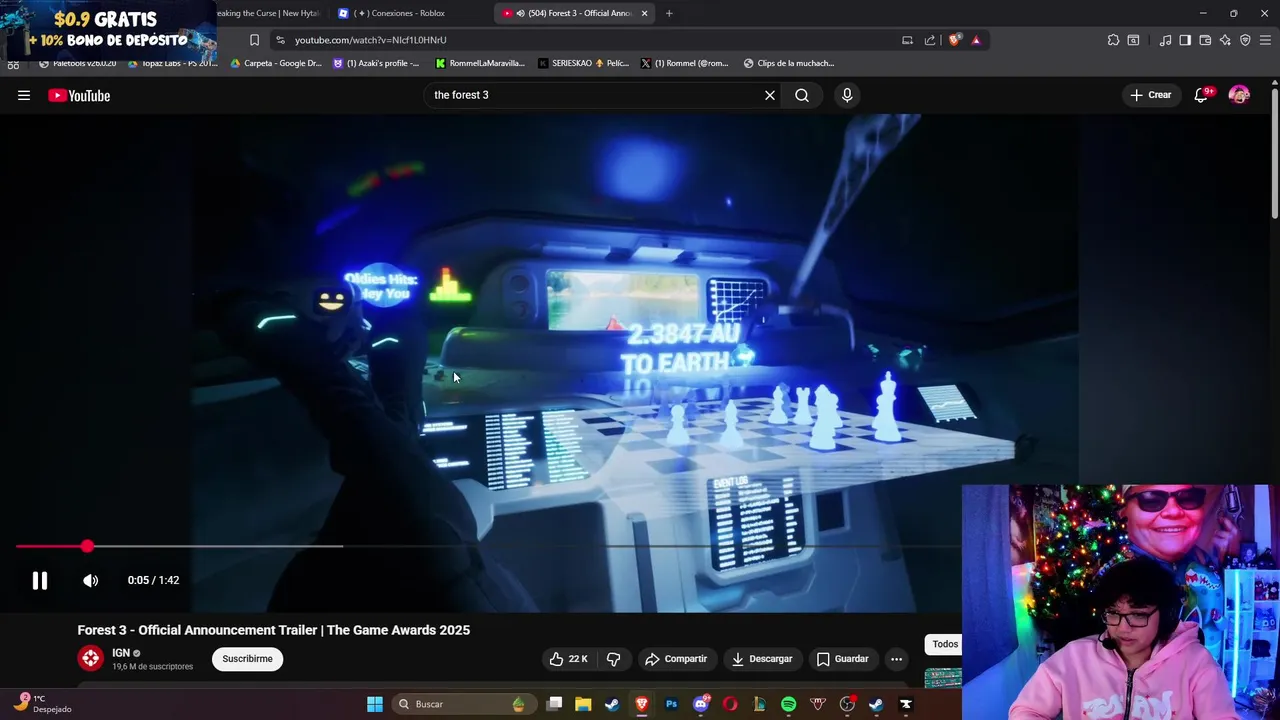Open the Windows Start button

pos(375,704)
